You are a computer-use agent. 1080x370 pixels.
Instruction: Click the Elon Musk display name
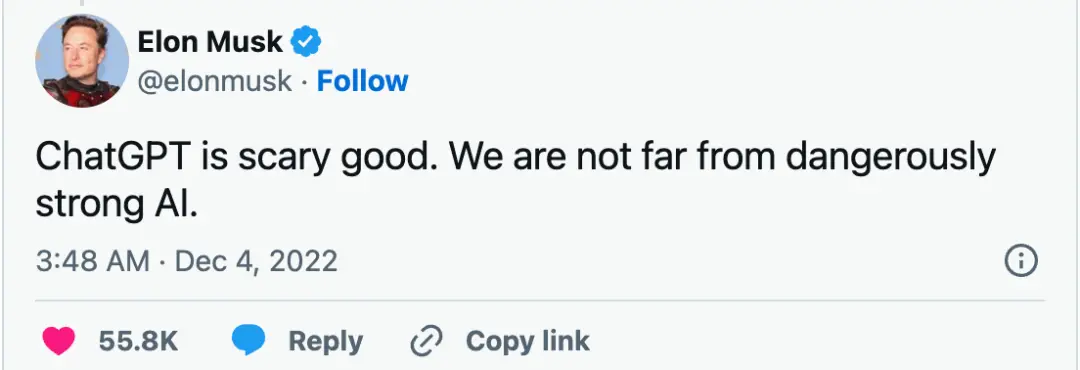(210, 43)
